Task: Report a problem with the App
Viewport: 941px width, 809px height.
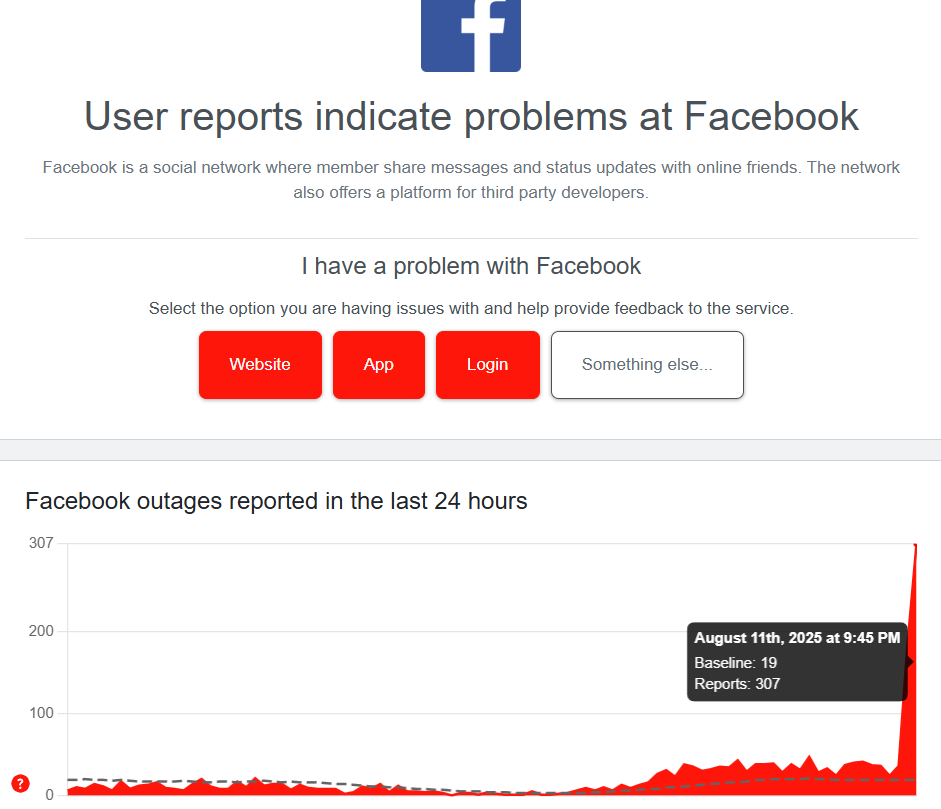Action: (x=378, y=365)
